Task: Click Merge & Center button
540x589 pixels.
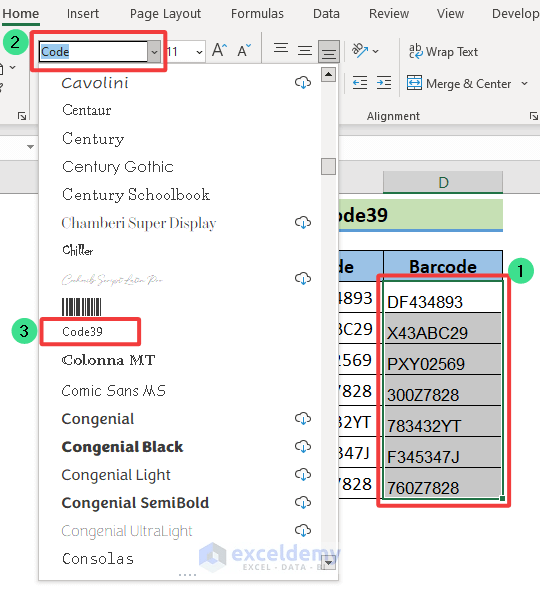Action: coord(459,83)
